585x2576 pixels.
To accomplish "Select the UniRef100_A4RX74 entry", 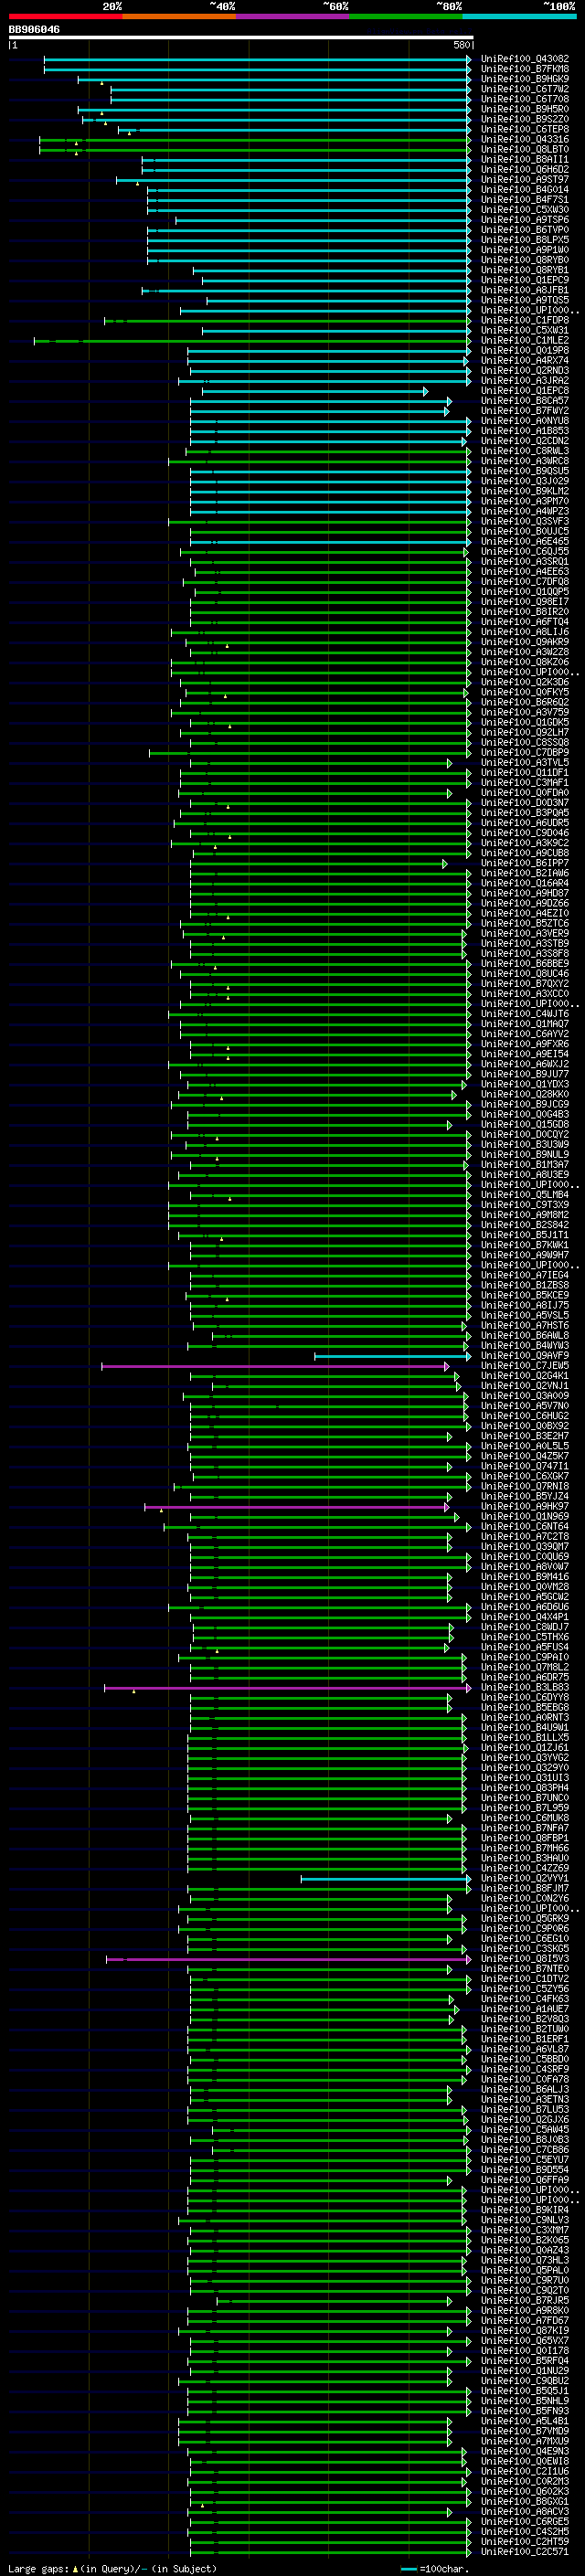I will (x=525, y=361).
